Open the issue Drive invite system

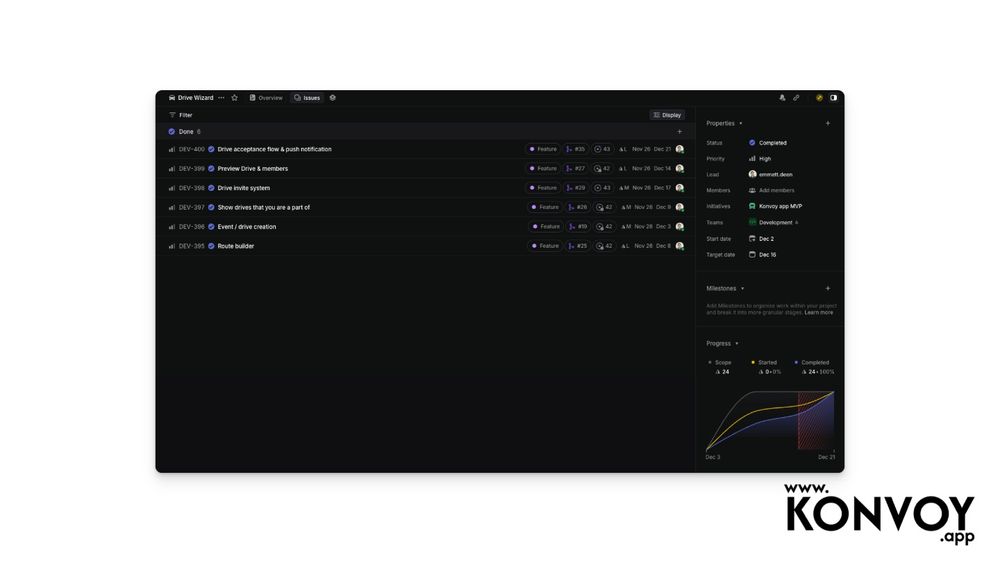[x=244, y=188]
